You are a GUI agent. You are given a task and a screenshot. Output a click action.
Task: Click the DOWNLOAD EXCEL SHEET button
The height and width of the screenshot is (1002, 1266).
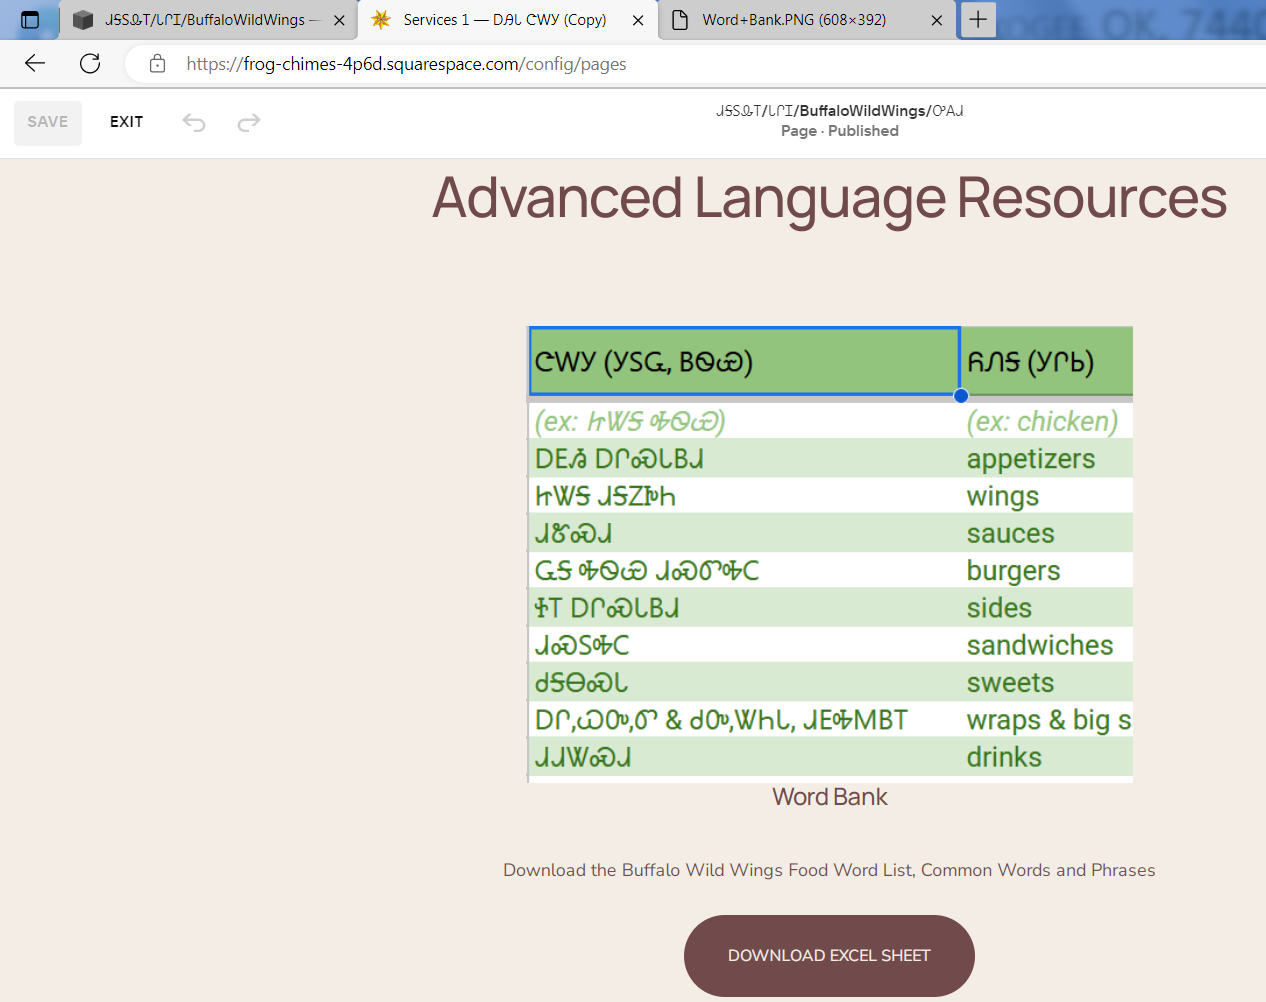(x=829, y=955)
